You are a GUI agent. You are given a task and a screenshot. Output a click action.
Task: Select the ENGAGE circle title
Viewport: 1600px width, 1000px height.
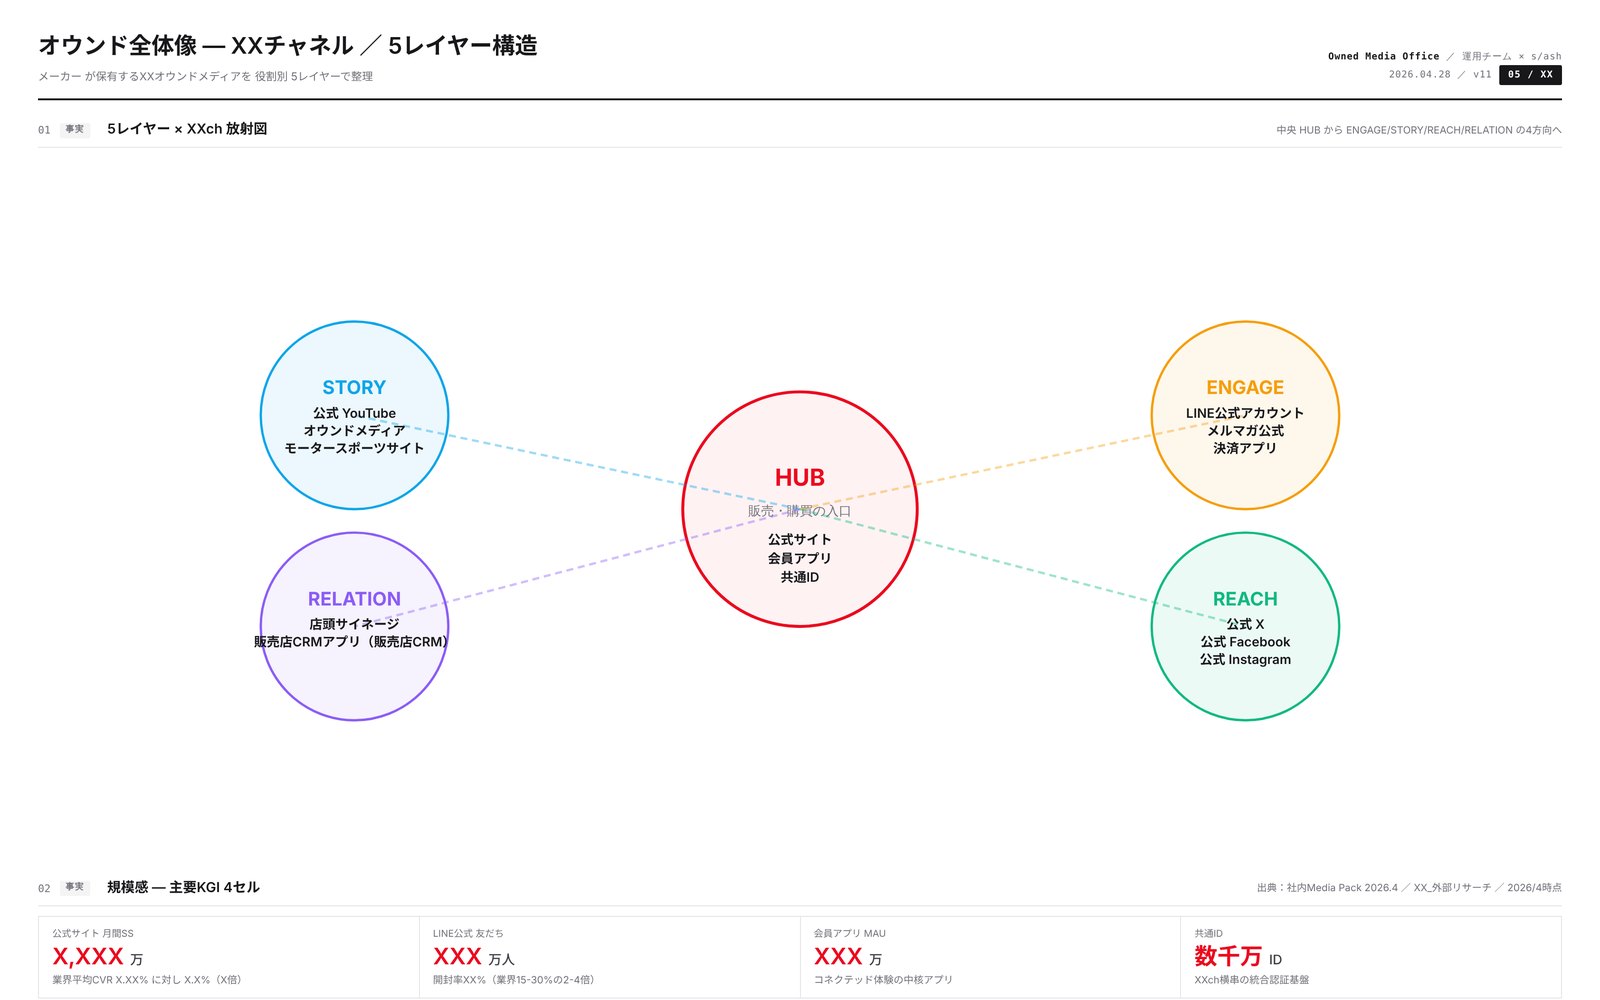coord(1245,388)
